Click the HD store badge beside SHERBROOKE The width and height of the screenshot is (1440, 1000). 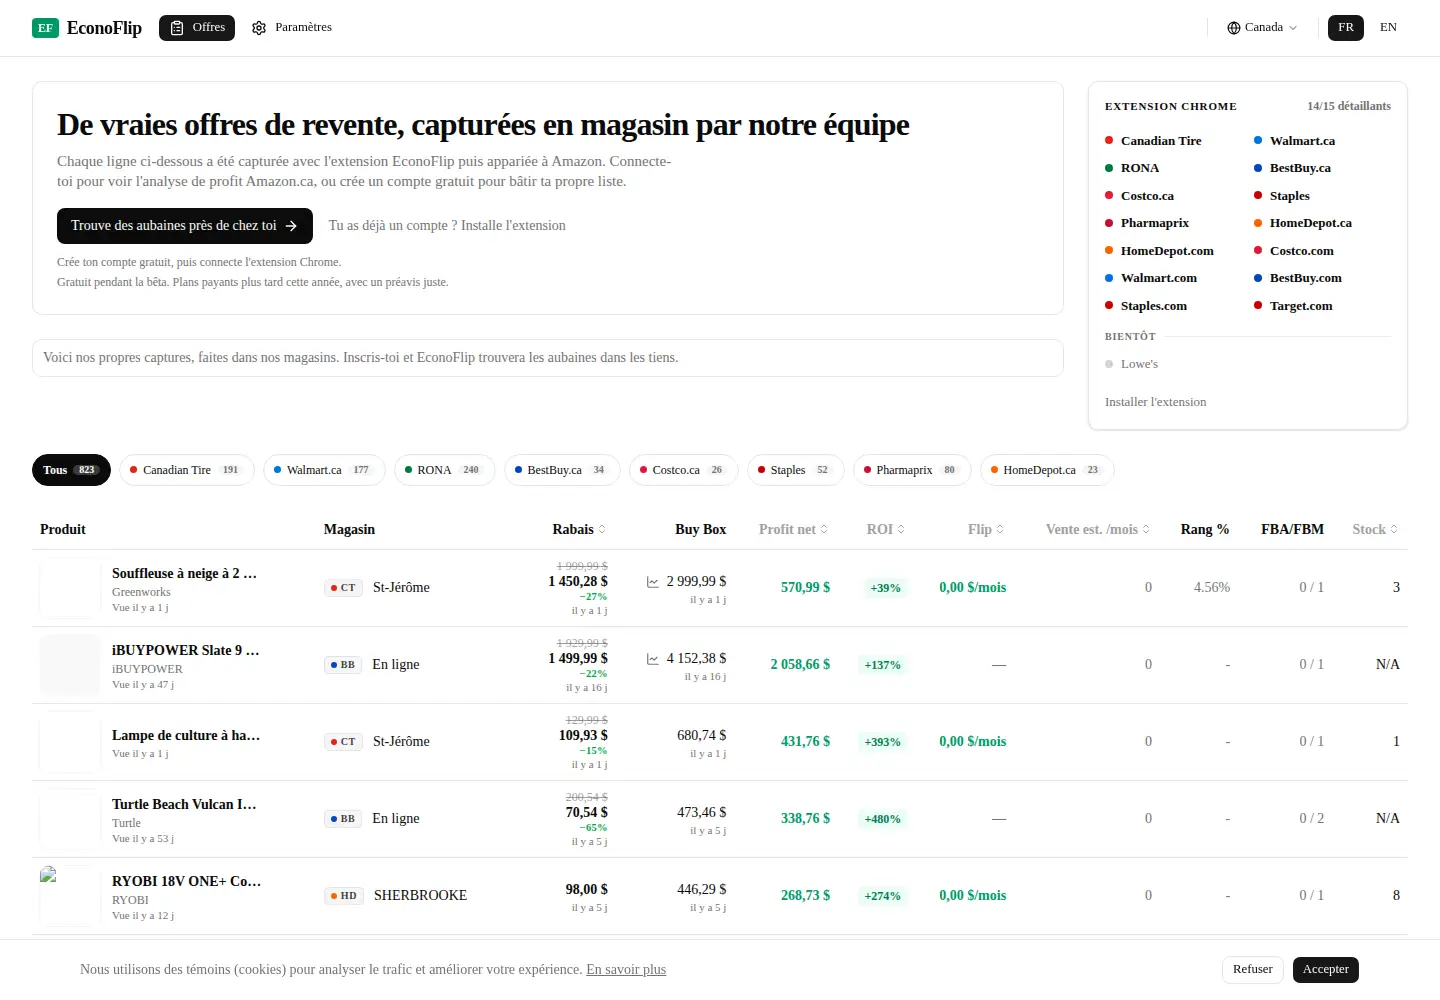pos(343,896)
